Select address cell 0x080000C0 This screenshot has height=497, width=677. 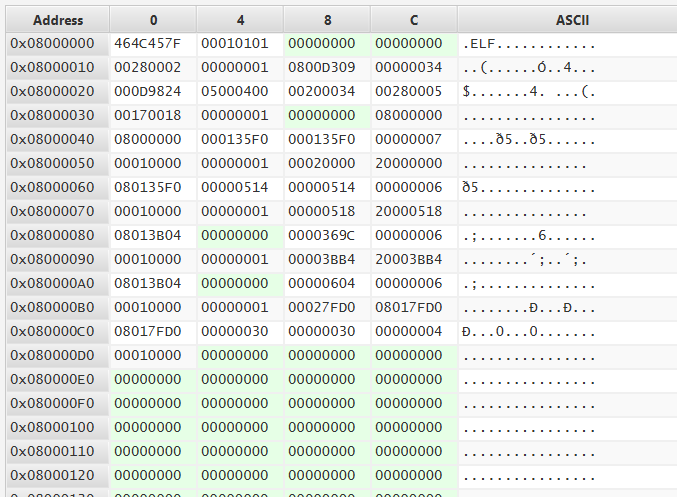point(58,331)
